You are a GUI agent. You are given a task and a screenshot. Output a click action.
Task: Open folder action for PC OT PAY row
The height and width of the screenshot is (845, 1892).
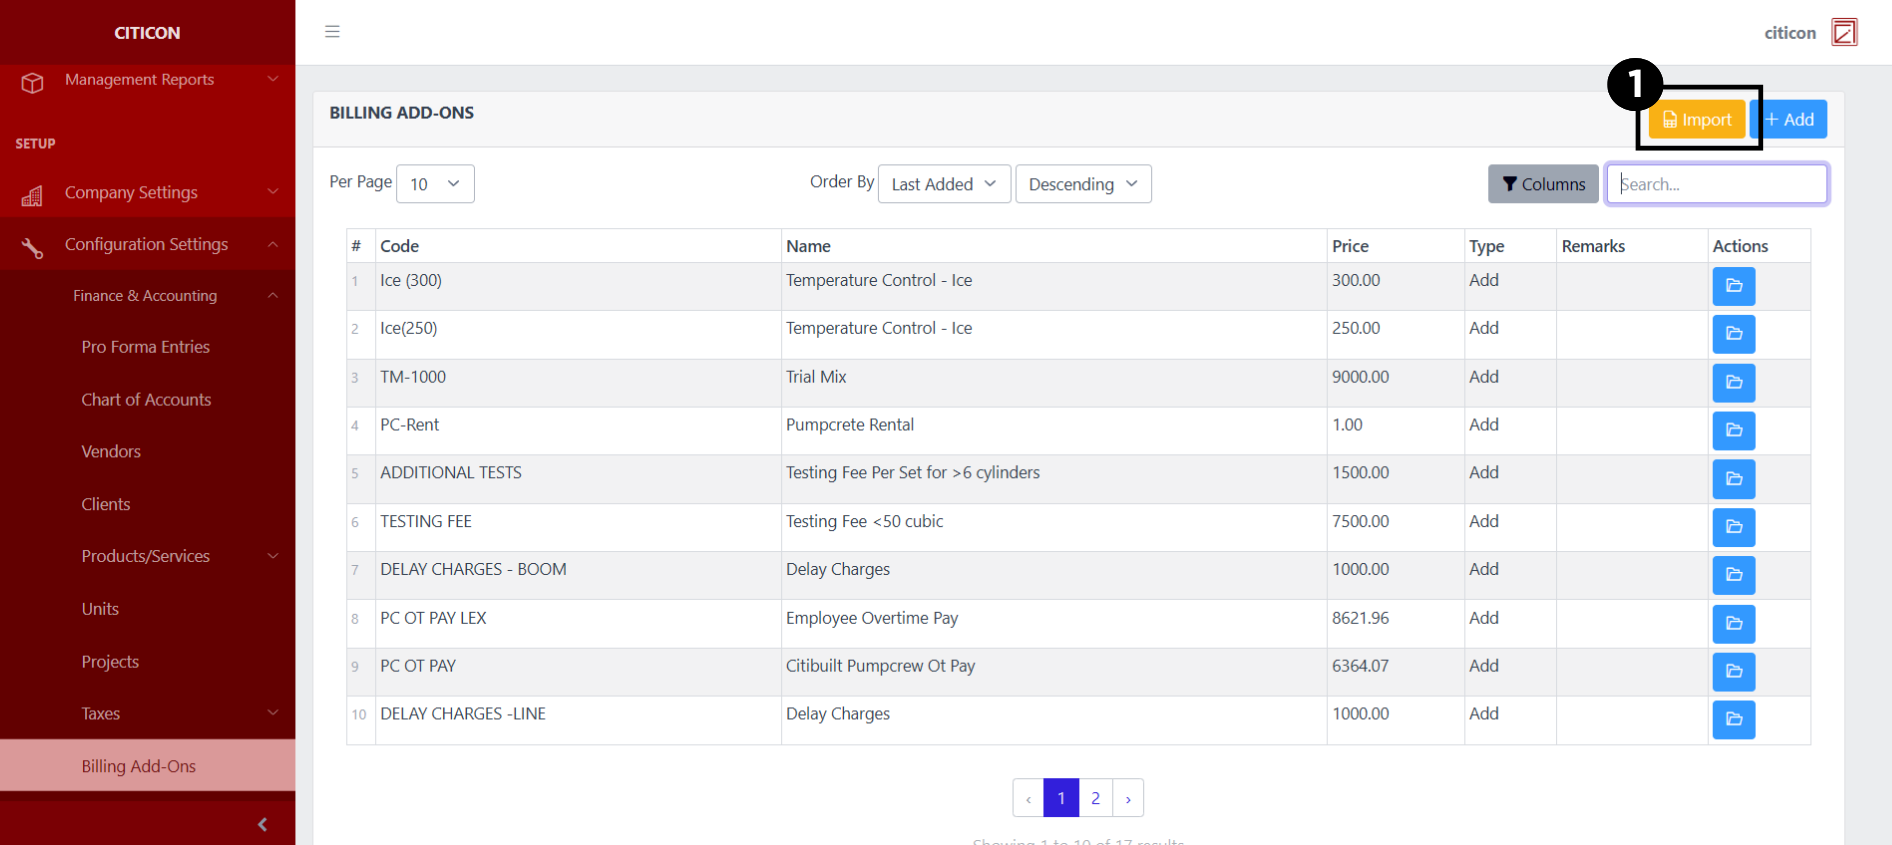pyautogui.click(x=1733, y=671)
